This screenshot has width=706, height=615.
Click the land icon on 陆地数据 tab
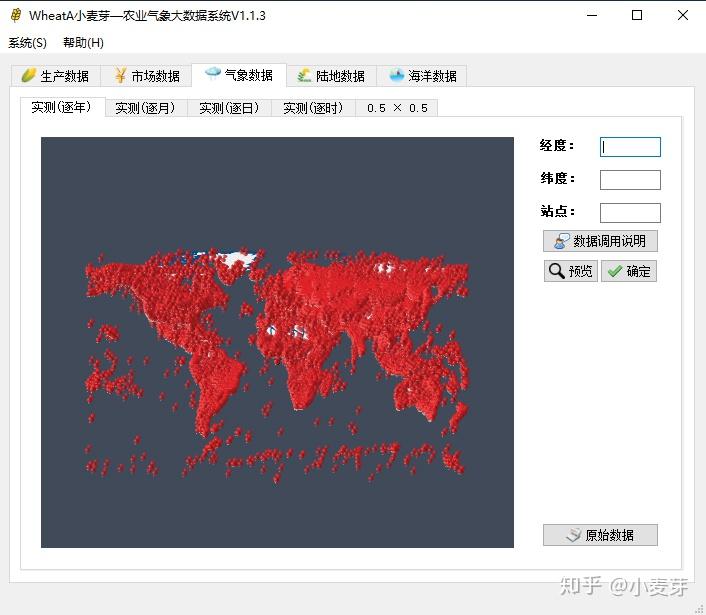click(x=304, y=75)
